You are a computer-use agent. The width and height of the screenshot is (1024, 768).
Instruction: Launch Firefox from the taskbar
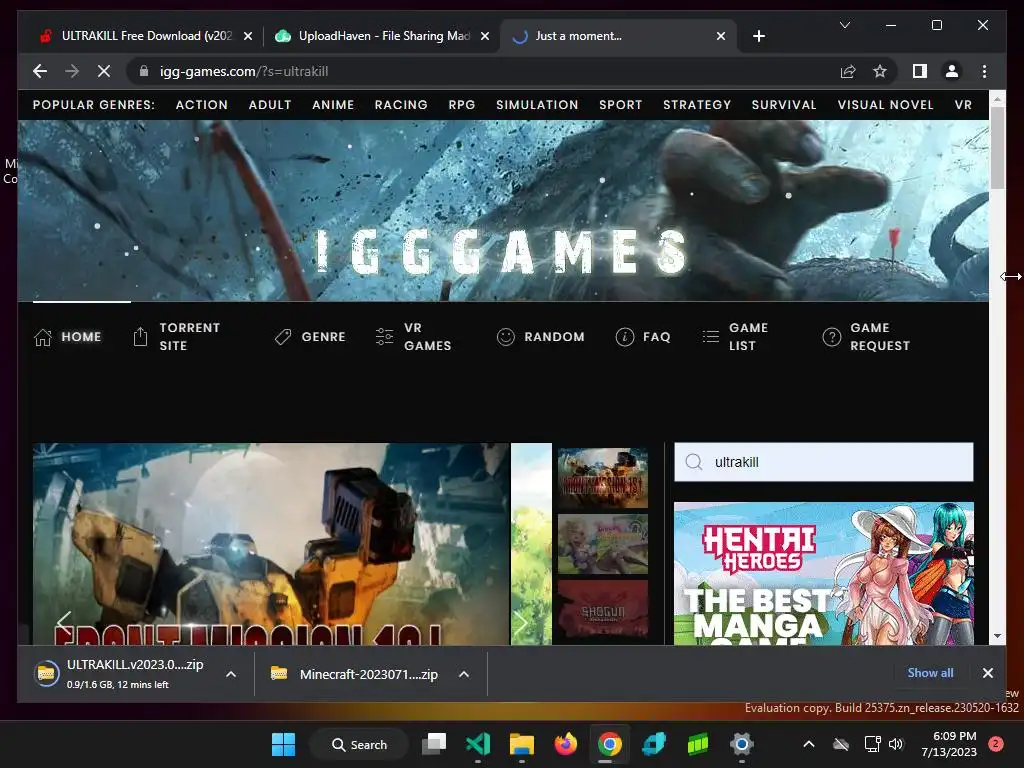[566, 744]
